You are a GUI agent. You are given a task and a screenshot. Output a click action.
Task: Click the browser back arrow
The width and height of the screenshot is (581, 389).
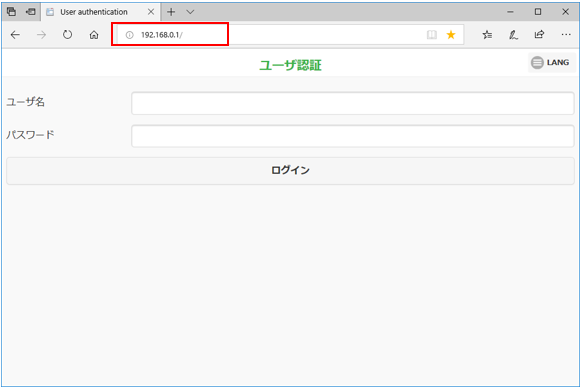pyautogui.click(x=15, y=35)
